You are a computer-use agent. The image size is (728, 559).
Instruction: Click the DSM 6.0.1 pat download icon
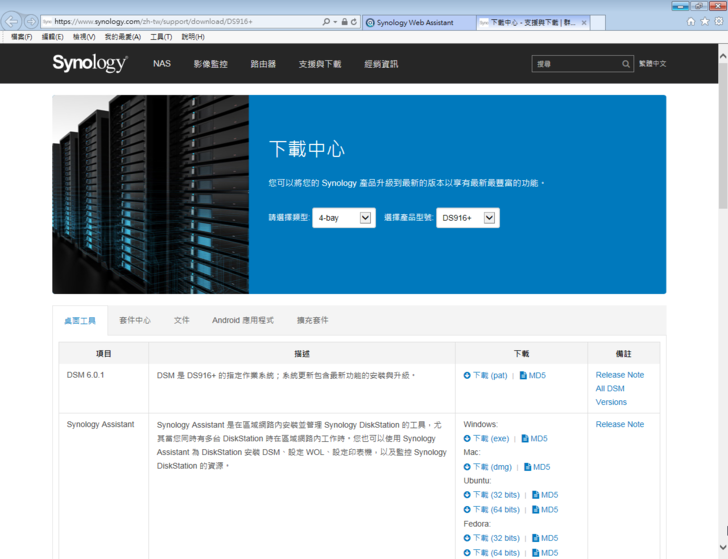pyautogui.click(x=467, y=376)
